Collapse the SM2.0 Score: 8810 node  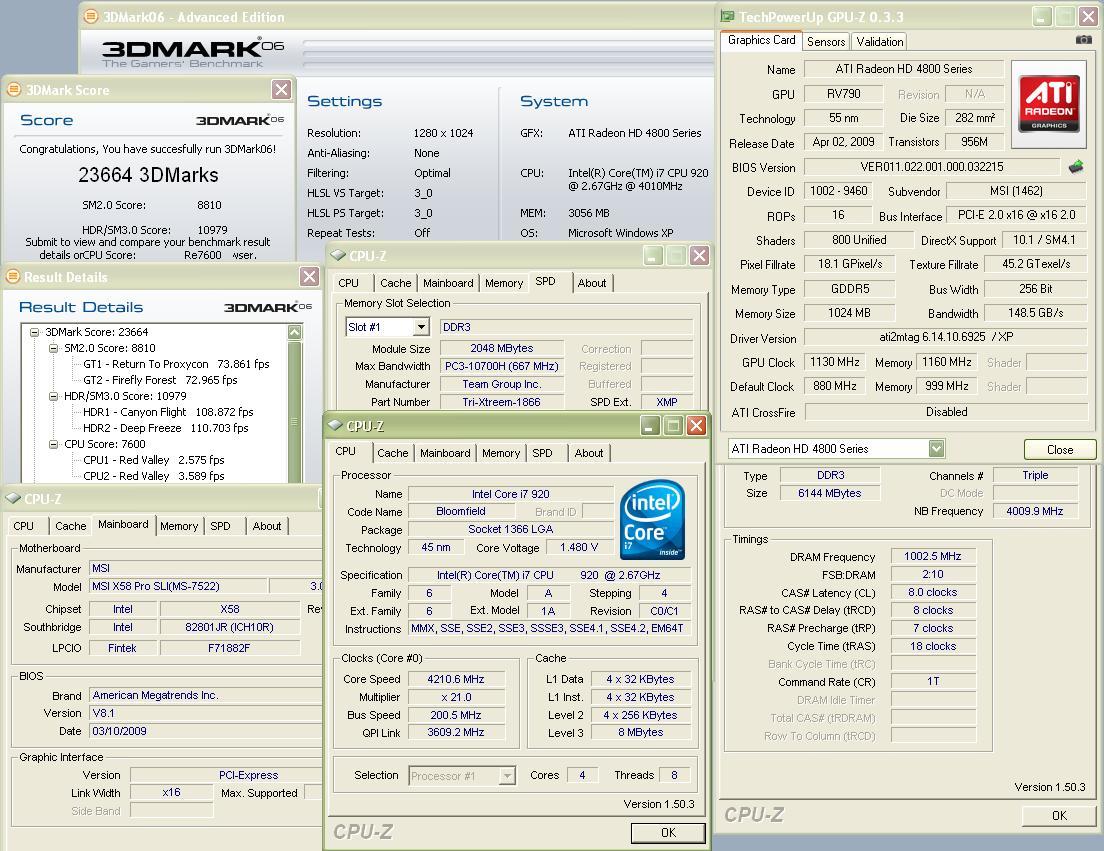53,348
